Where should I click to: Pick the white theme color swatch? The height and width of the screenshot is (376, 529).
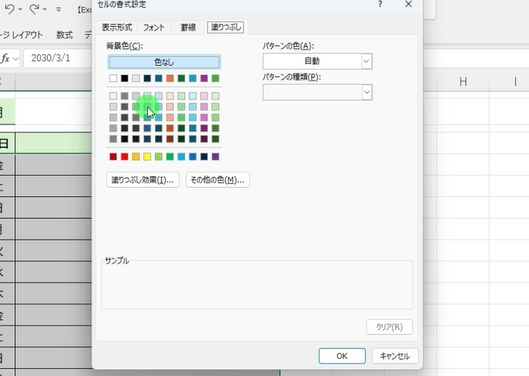tap(113, 78)
